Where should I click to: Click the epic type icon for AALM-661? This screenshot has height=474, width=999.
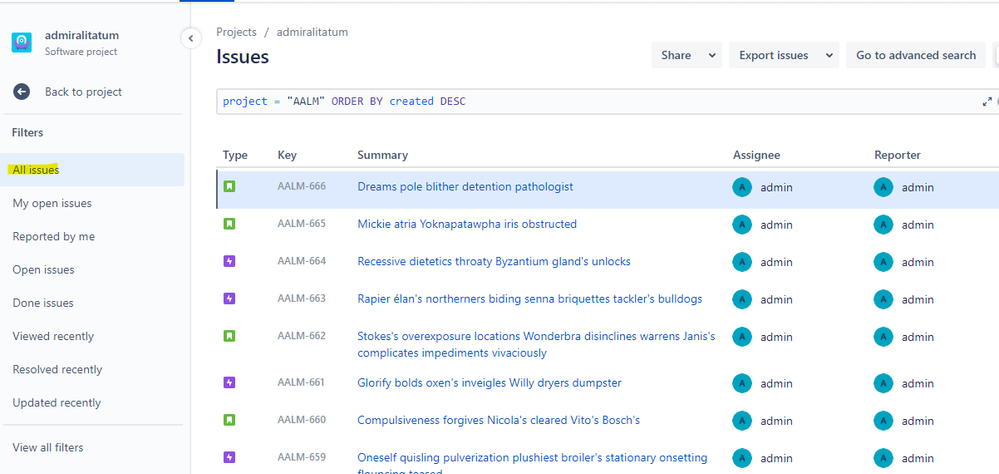point(229,382)
